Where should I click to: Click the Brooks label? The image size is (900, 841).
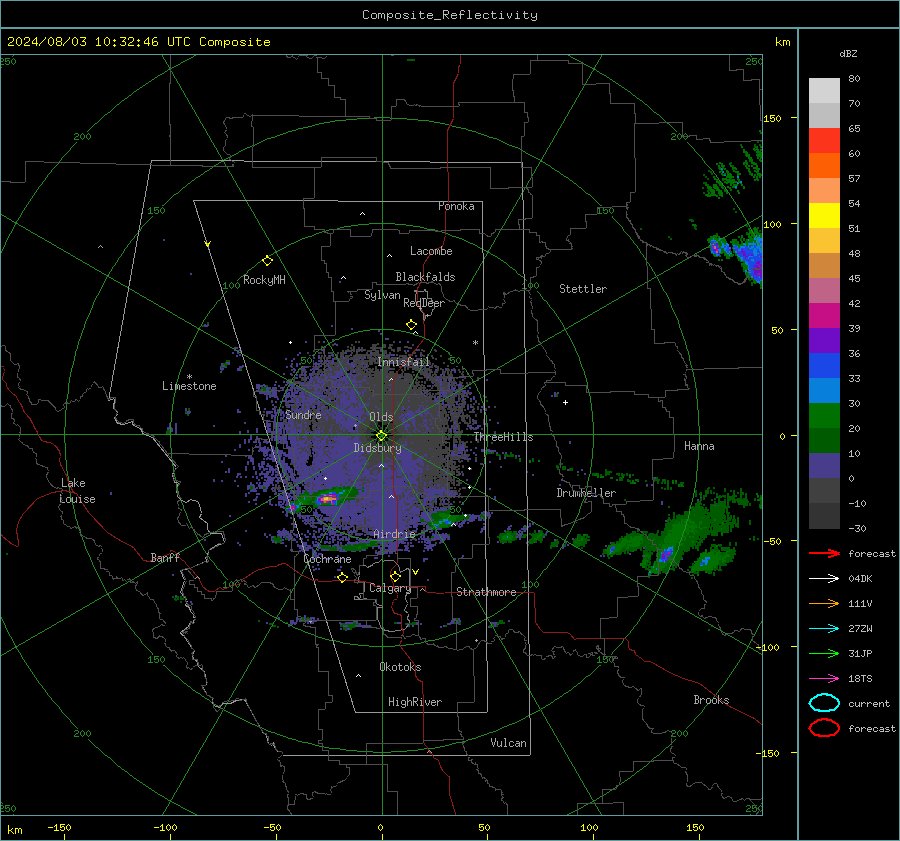point(711,700)
